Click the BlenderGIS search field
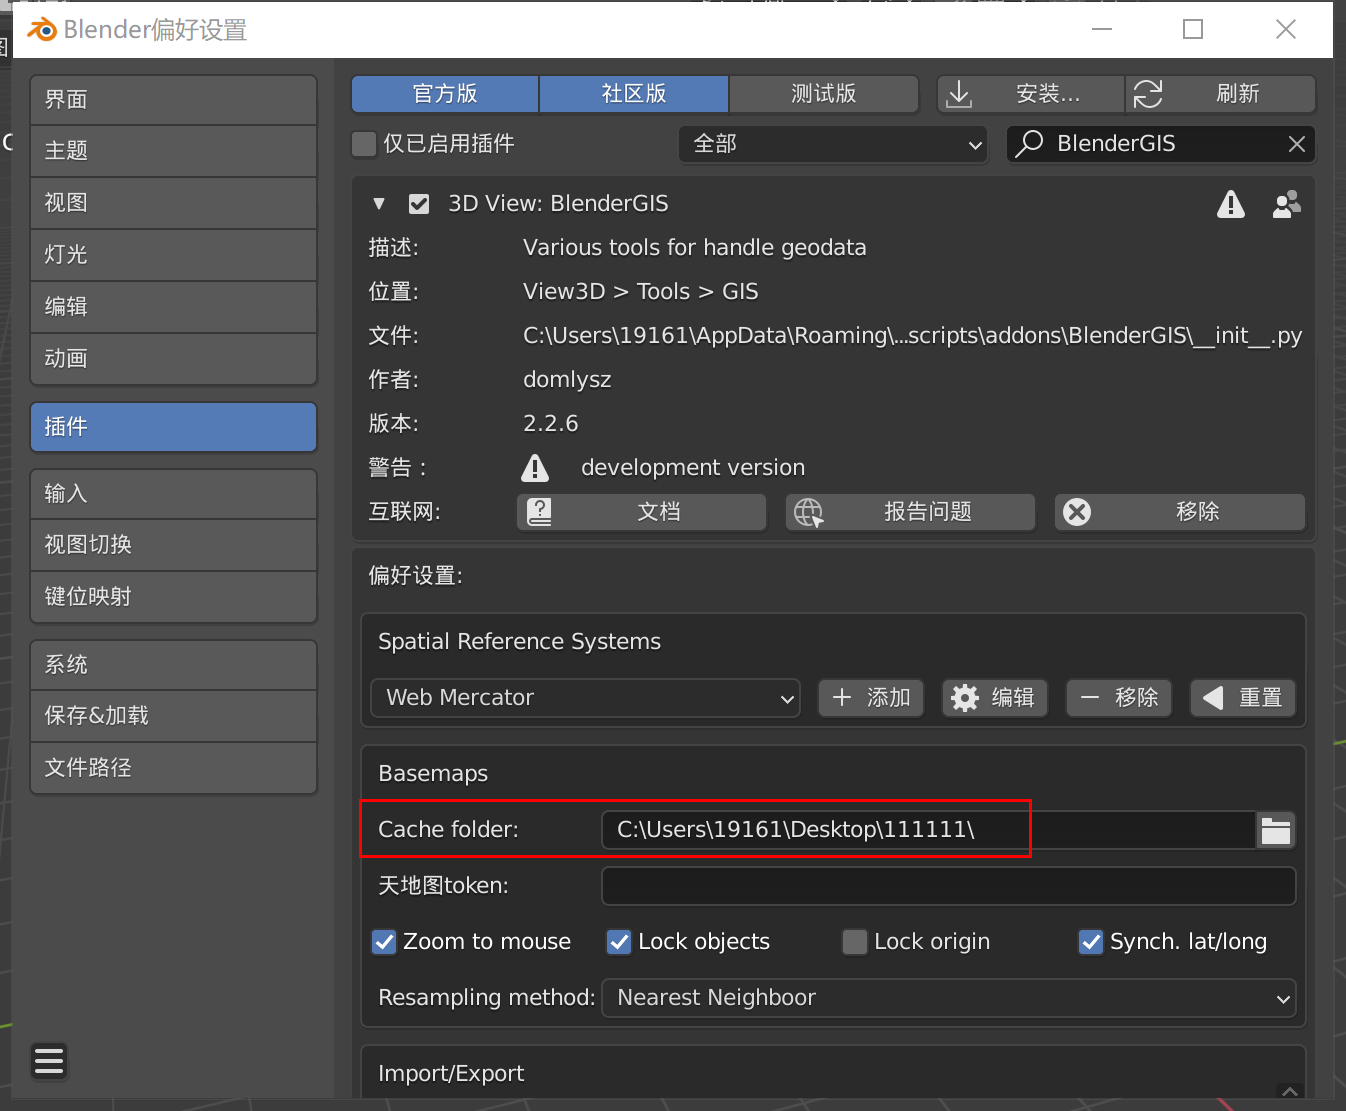 tap(1161, 144)
